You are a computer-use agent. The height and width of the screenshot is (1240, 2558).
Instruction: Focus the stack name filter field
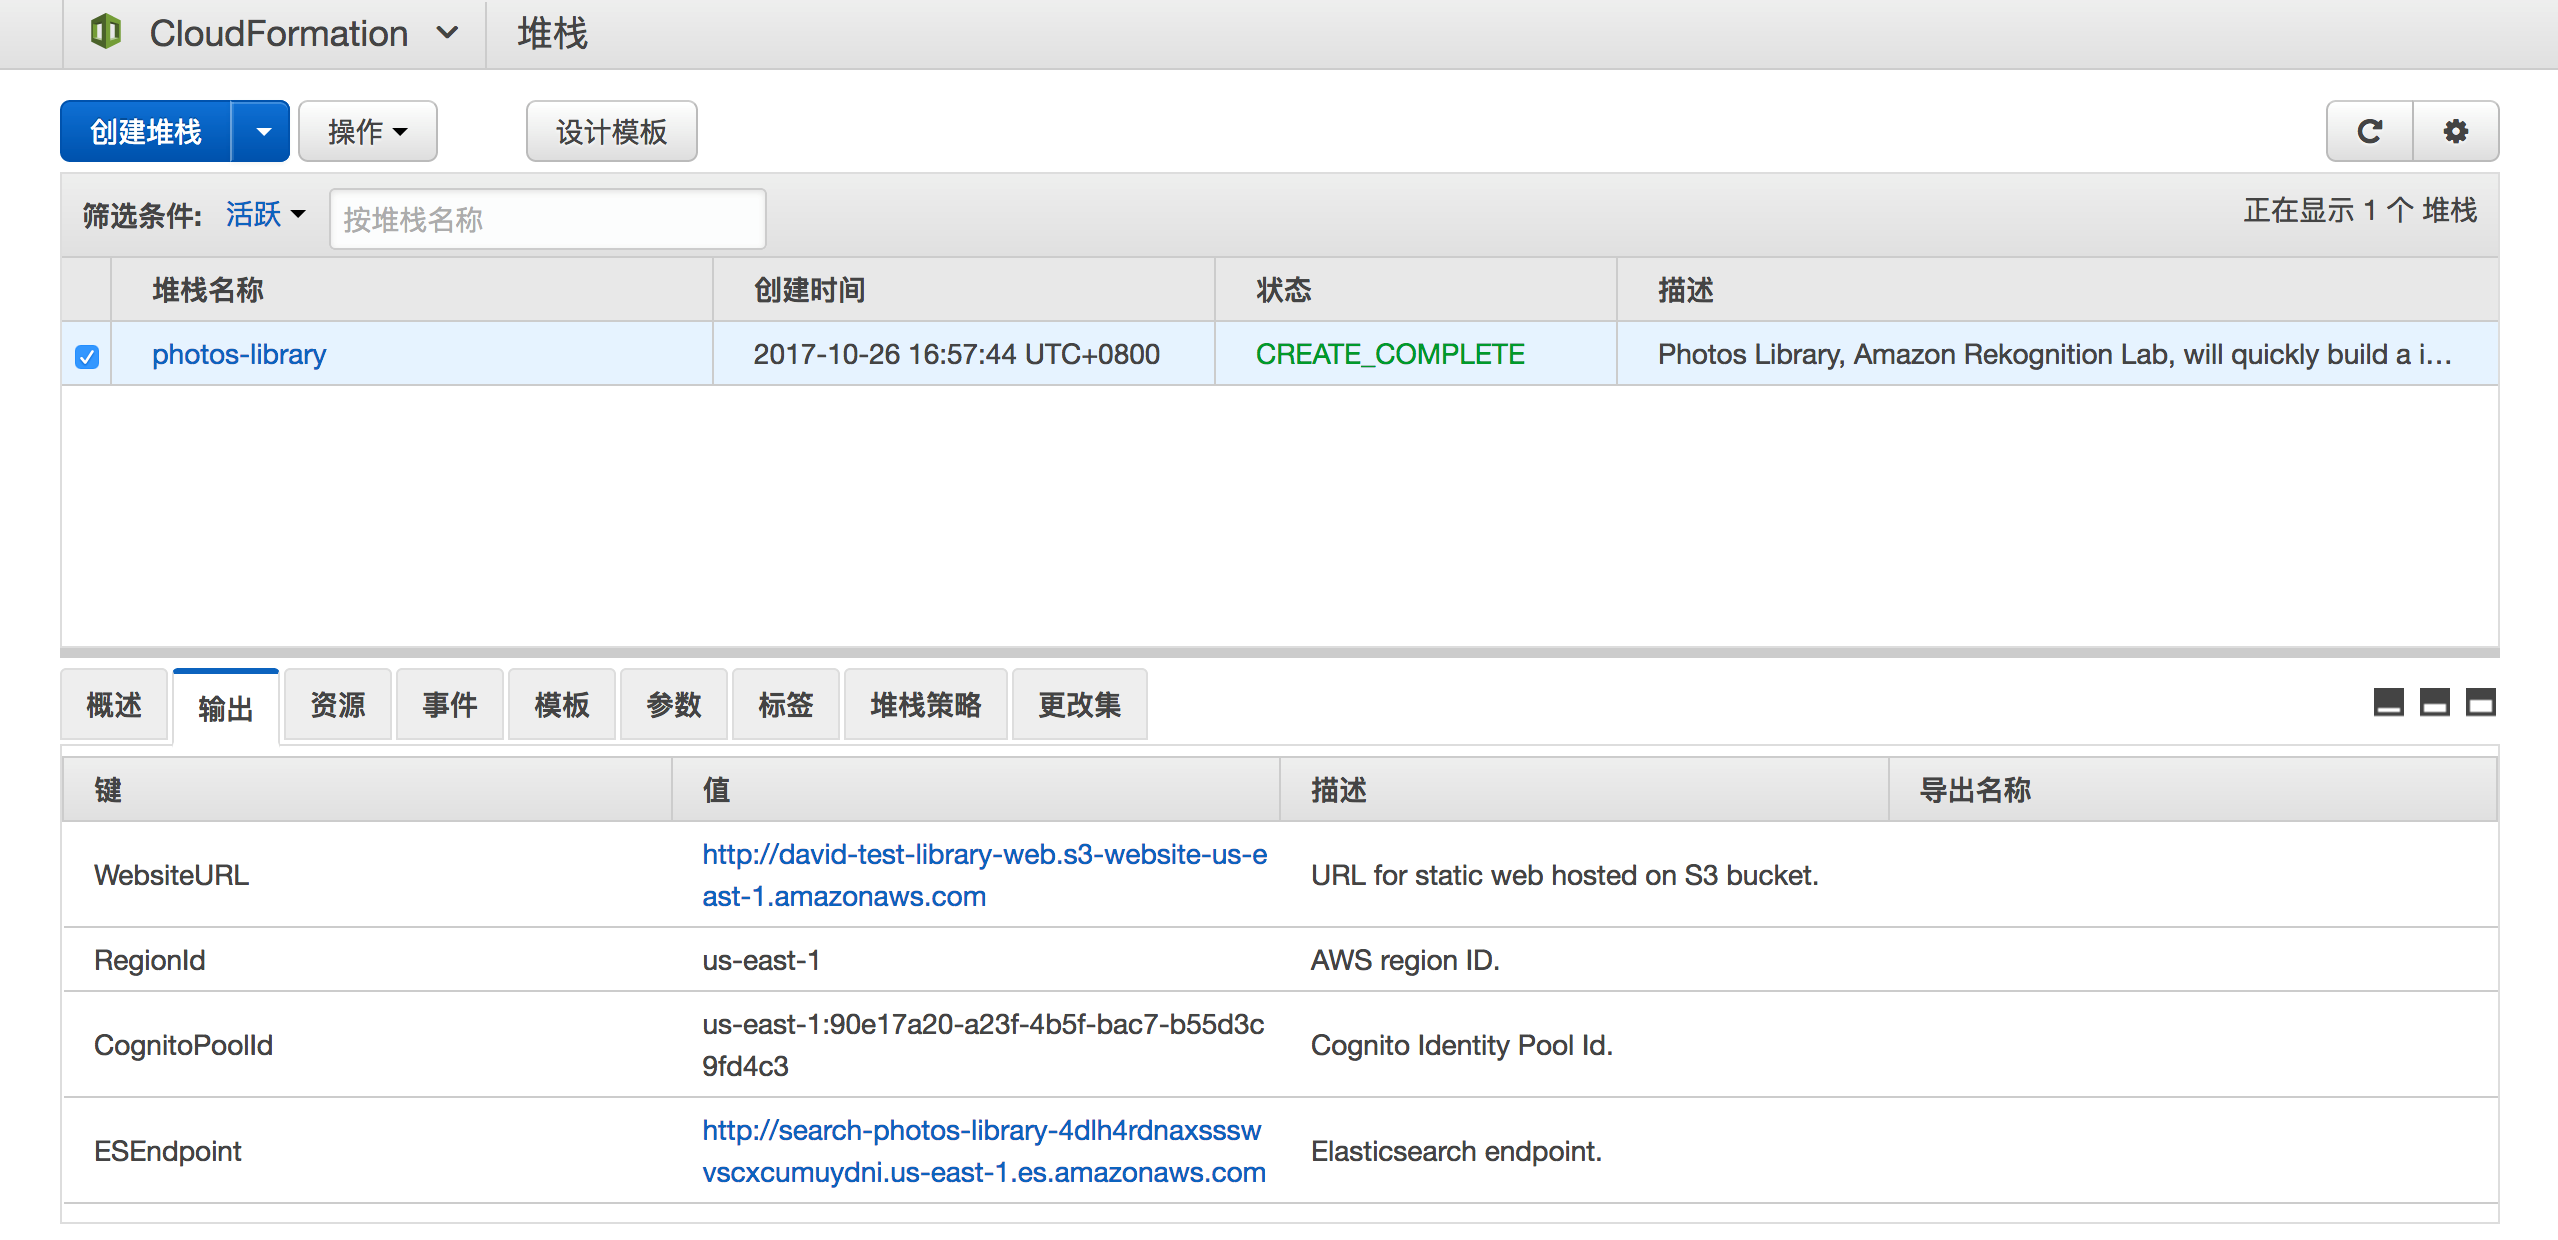coord(547,219)
